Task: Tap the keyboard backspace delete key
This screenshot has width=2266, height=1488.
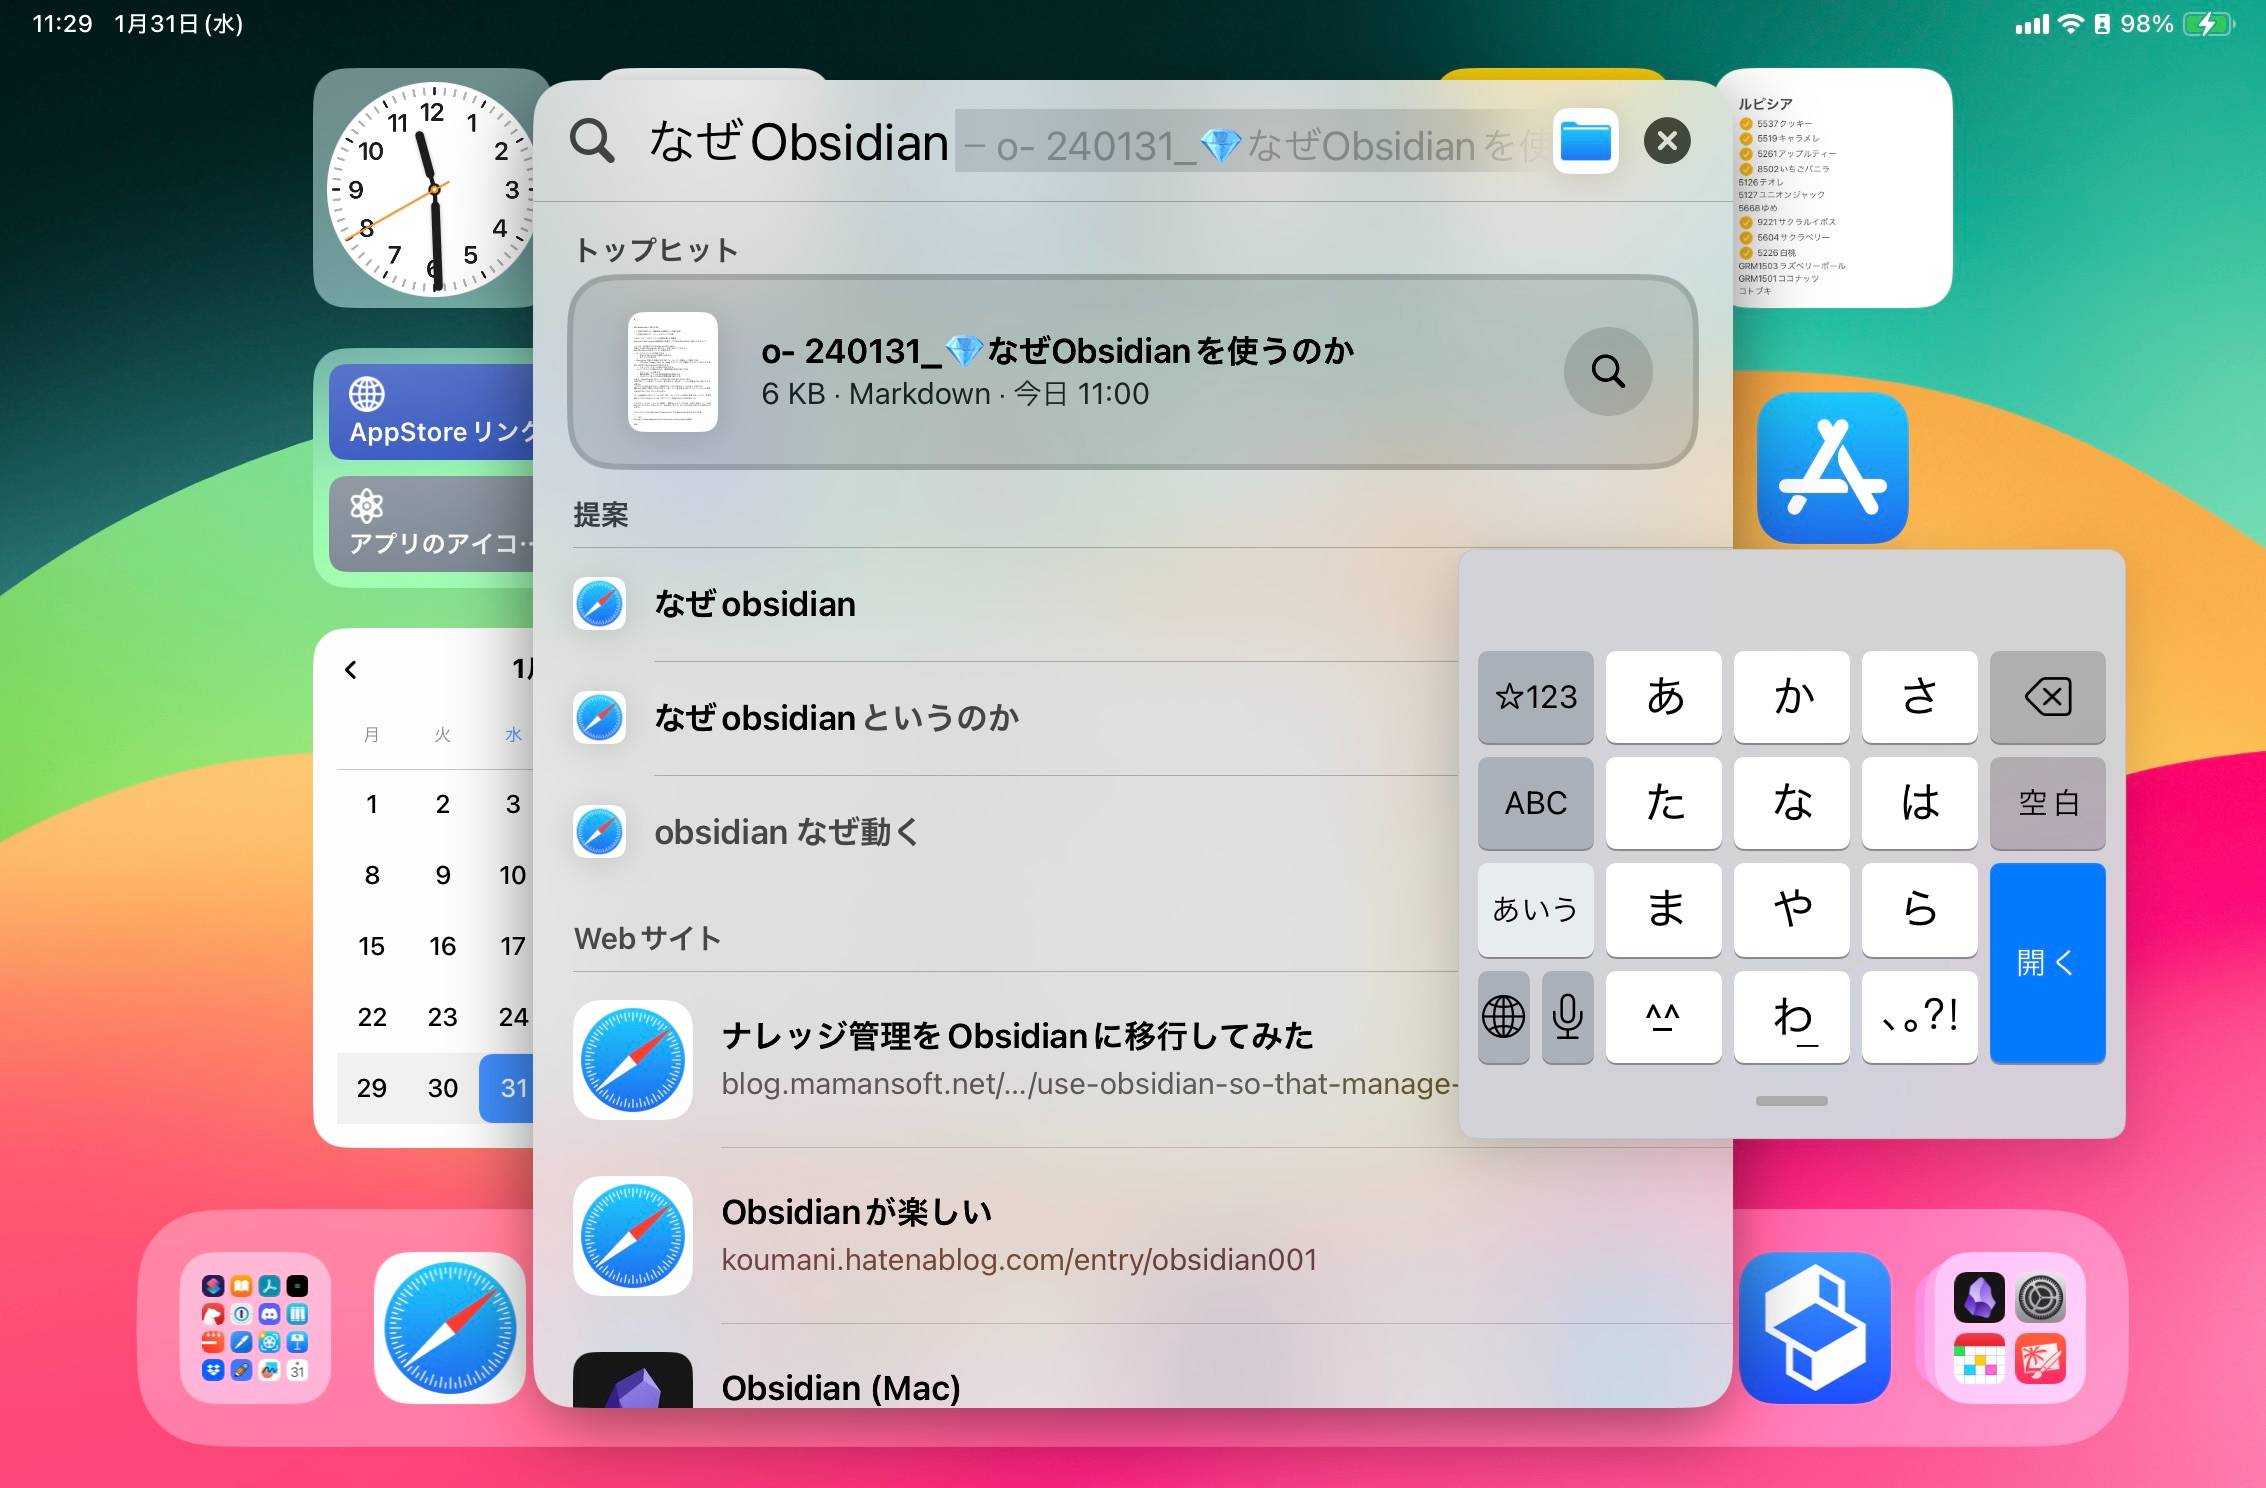Action: 2048,697
